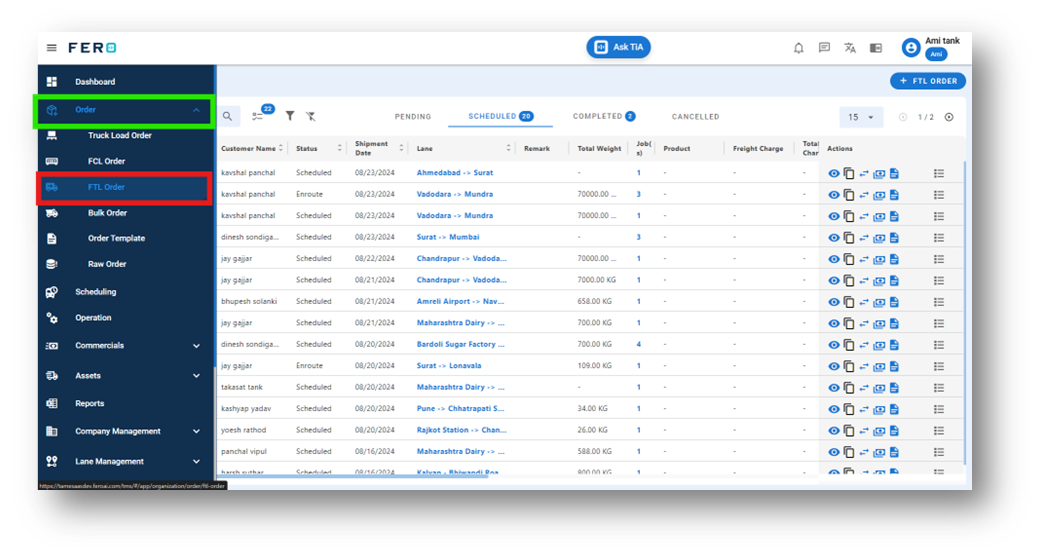Open Ami tank user profile avatar
This screenshot has width=1037, height=555.
(911, 48)
